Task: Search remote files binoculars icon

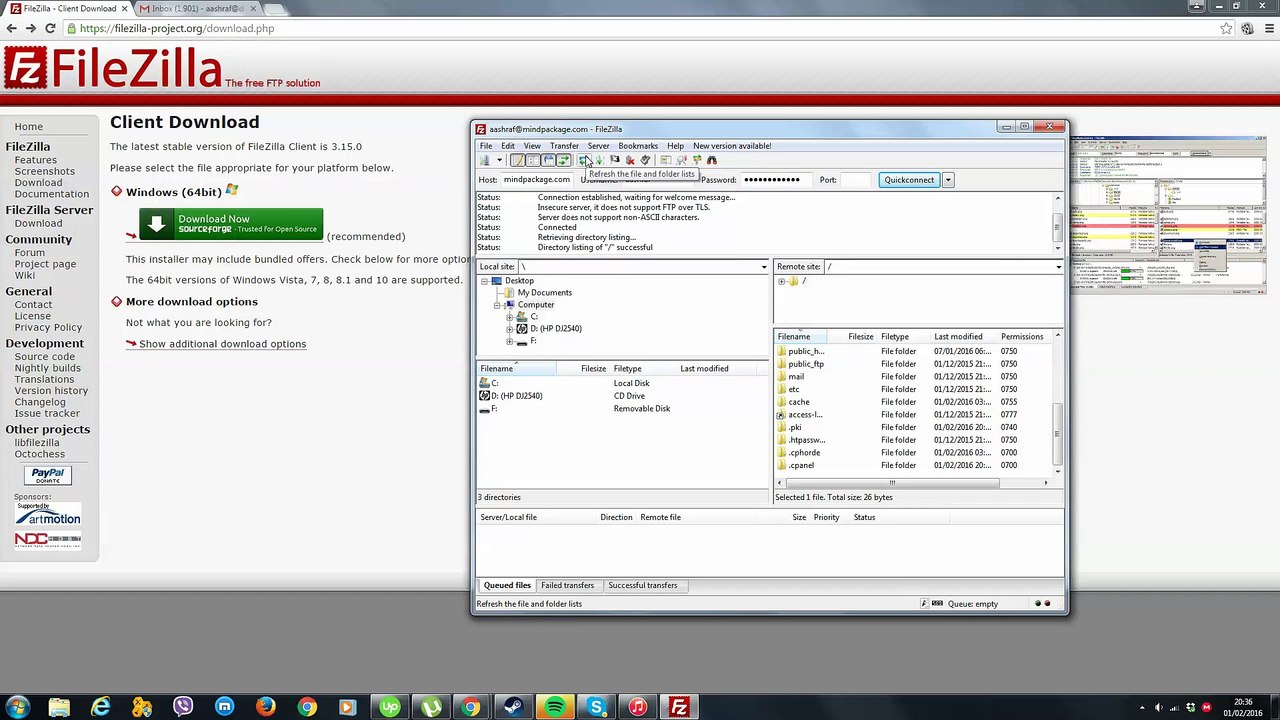Action: click(711, 160)
